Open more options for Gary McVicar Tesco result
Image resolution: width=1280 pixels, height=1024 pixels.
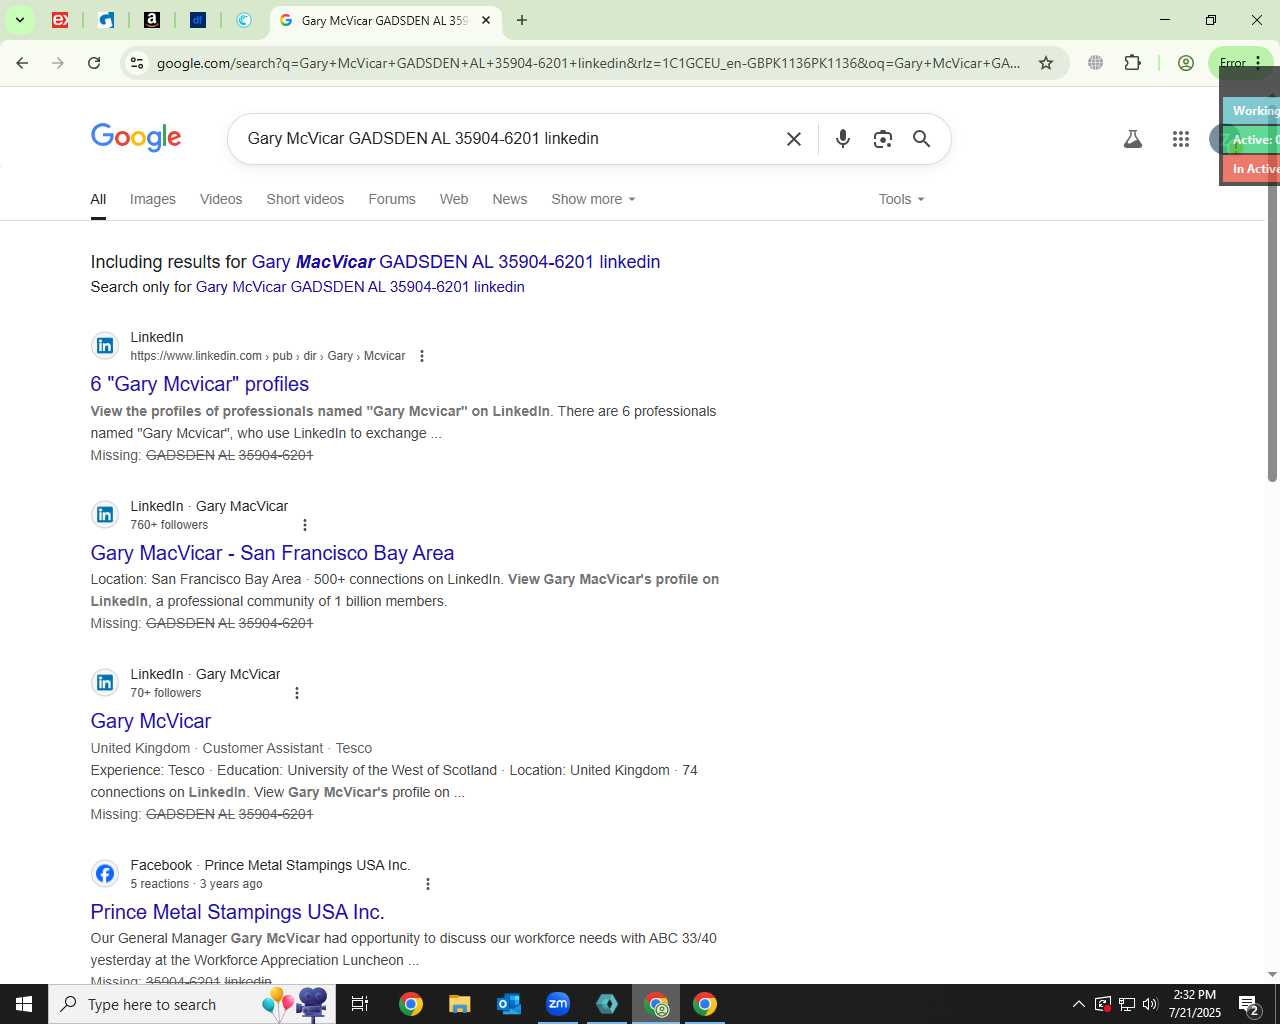point(297,693)
